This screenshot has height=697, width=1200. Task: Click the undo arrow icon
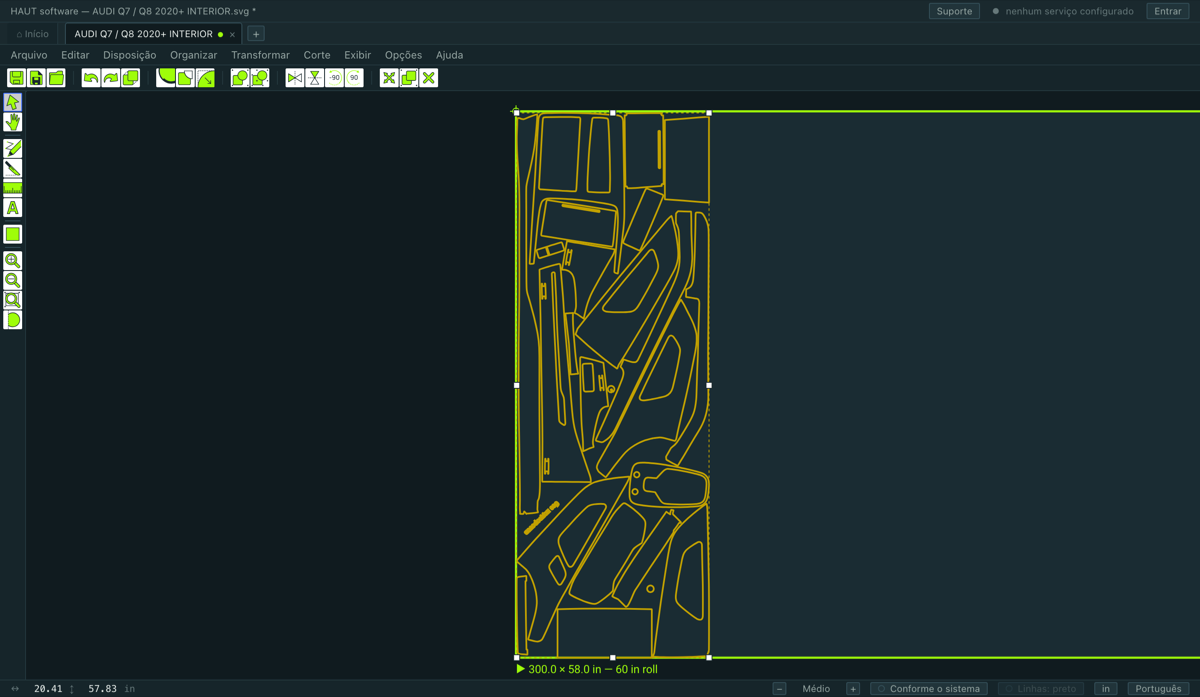[91, 78]
